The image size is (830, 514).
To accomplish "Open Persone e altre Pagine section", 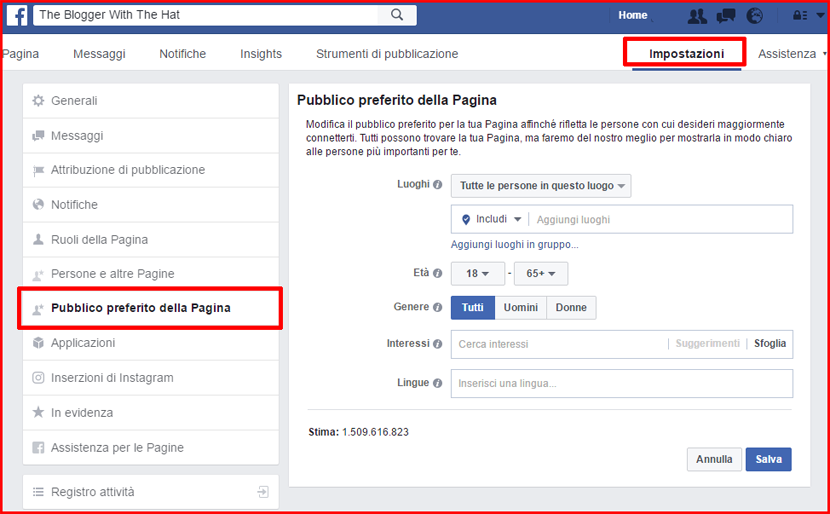I will click(x=151, y=274).
